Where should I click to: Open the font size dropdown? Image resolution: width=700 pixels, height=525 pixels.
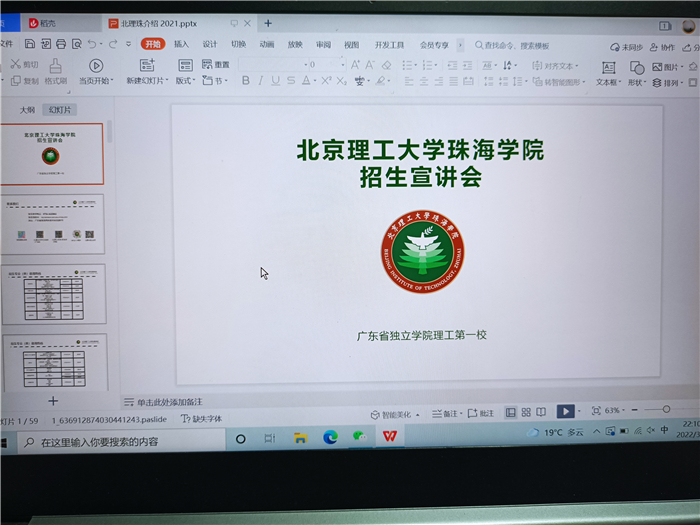coord(343,65)
